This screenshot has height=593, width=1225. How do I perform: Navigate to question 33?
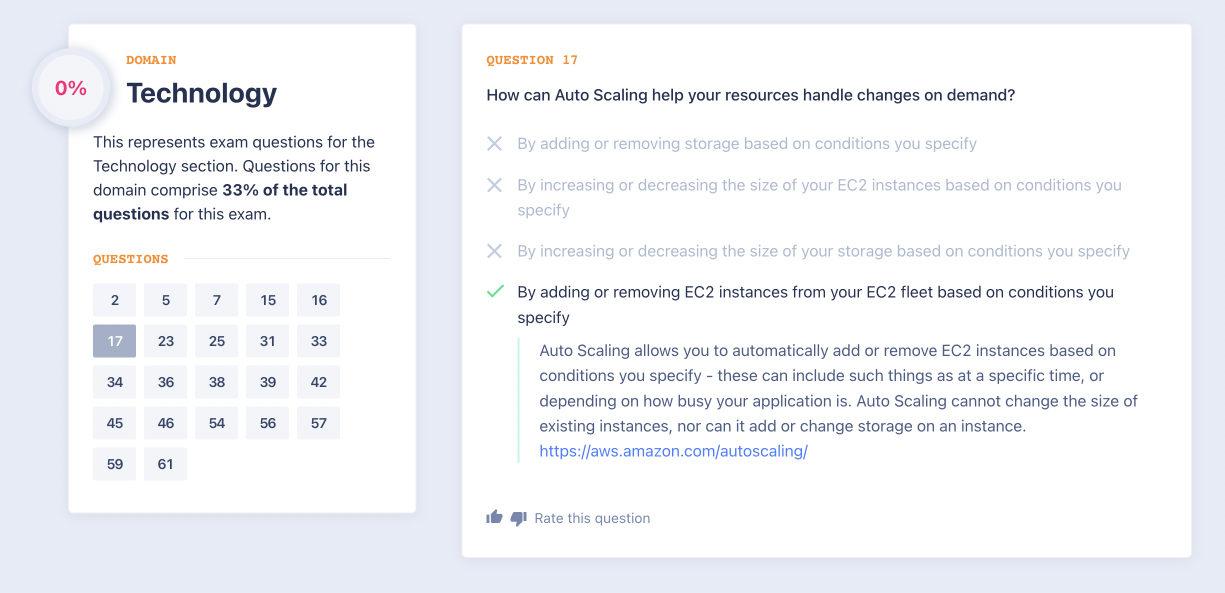pyautogui.click(x=319, y=341)
